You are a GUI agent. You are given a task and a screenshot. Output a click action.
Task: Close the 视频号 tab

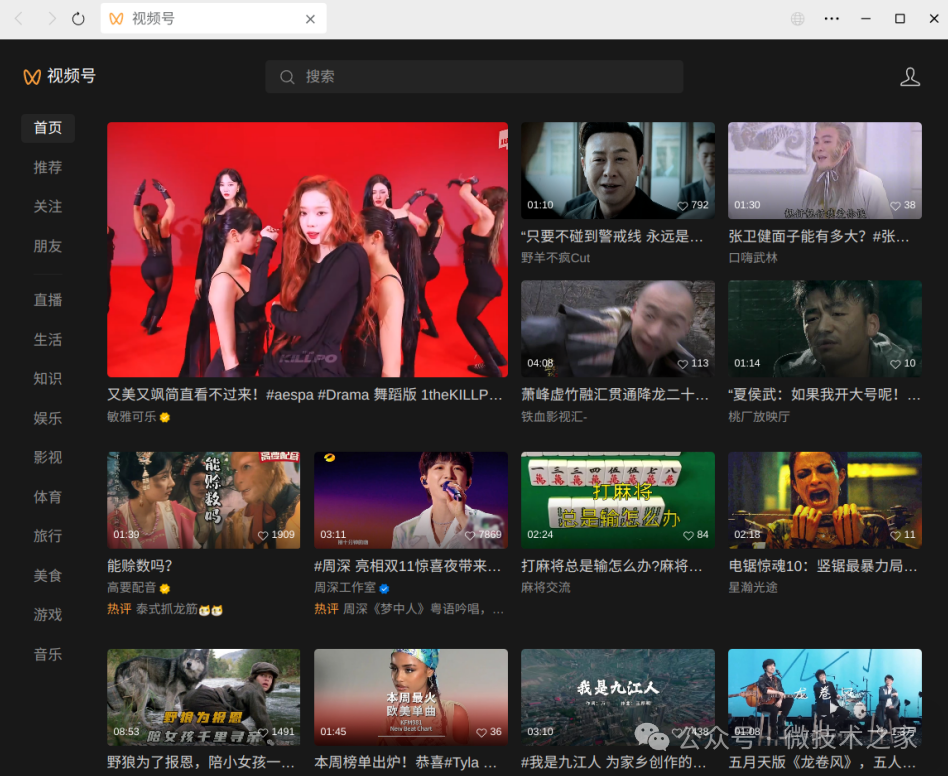point(310,19)
